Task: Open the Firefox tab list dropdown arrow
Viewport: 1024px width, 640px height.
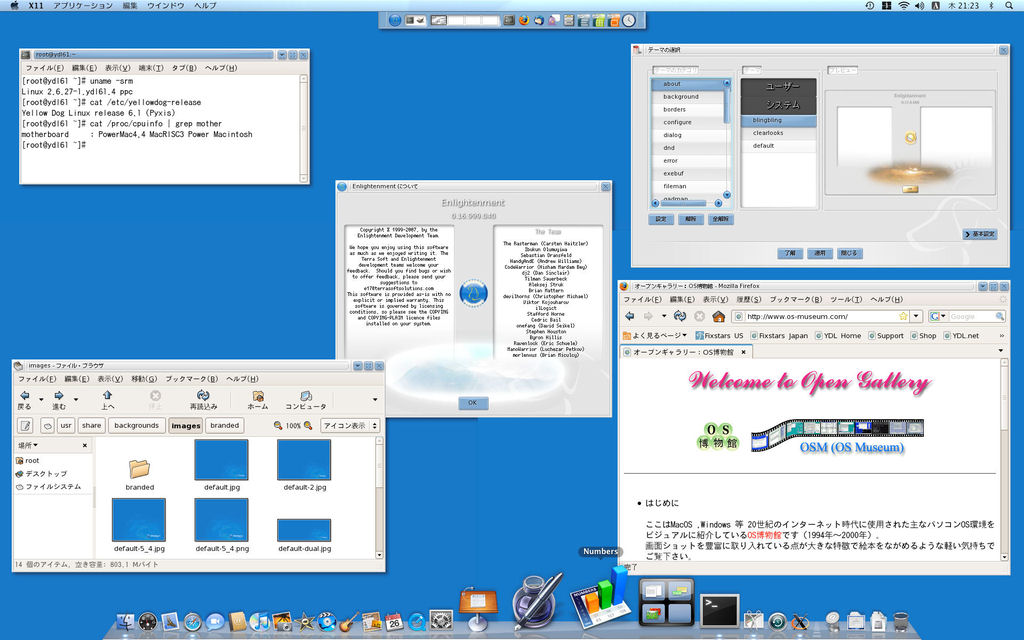Action: tap(1000, 351)
